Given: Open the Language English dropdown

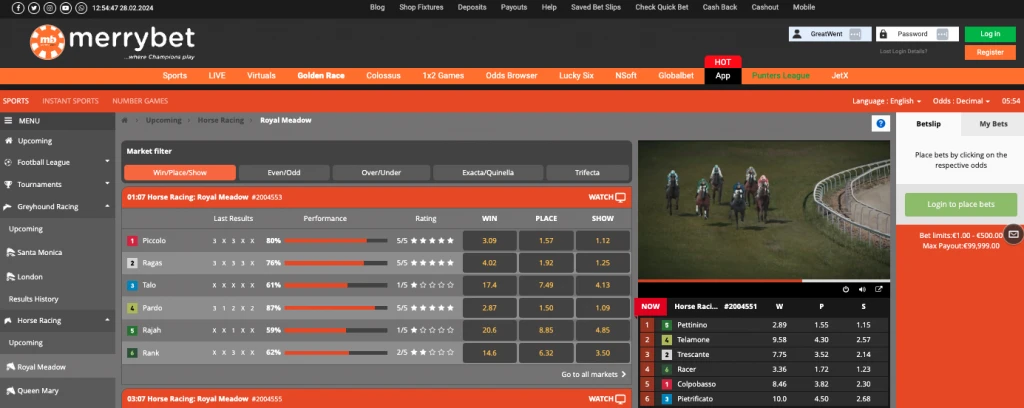Looking at the screenshot, I should coord(885,101).
